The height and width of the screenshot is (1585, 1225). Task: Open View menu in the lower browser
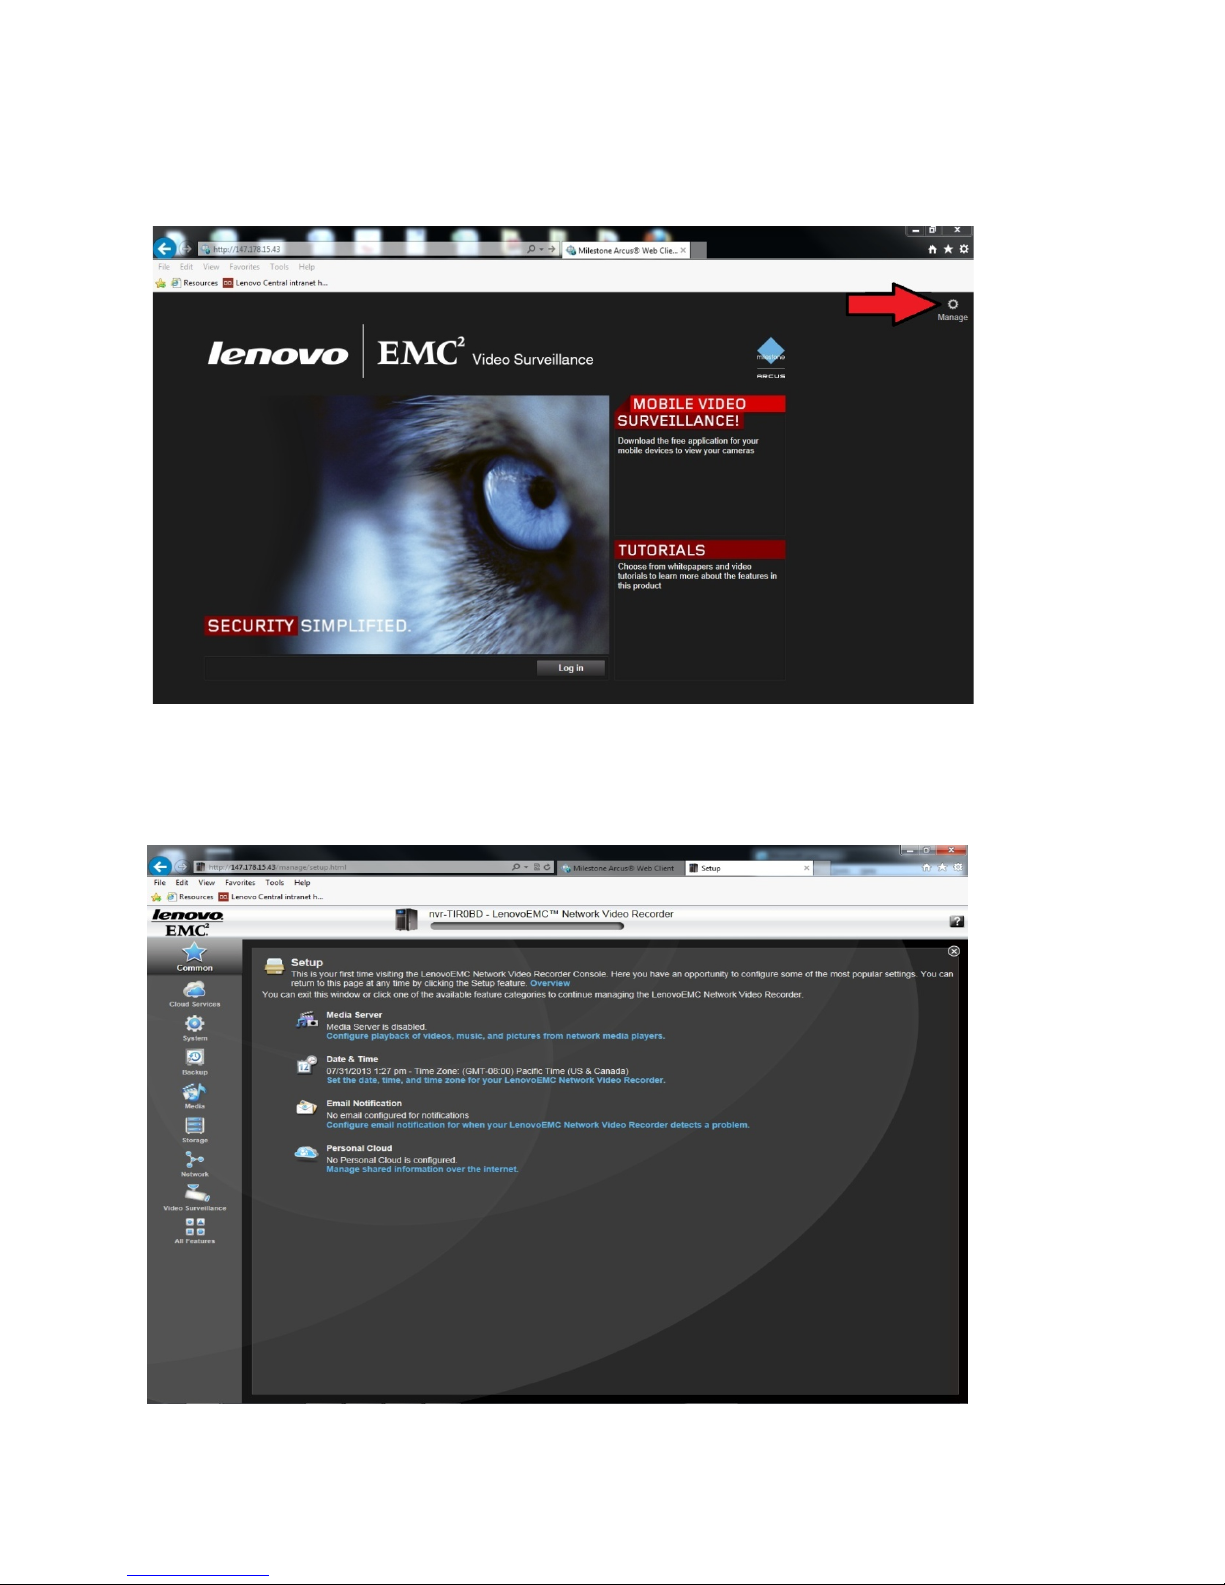click(x=207, y=883)
